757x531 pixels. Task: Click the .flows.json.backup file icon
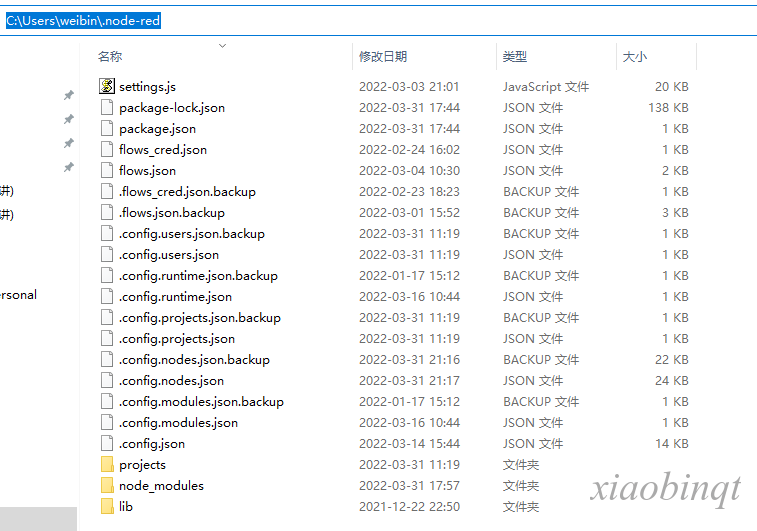pyautogui.click(x=107, y=212)
